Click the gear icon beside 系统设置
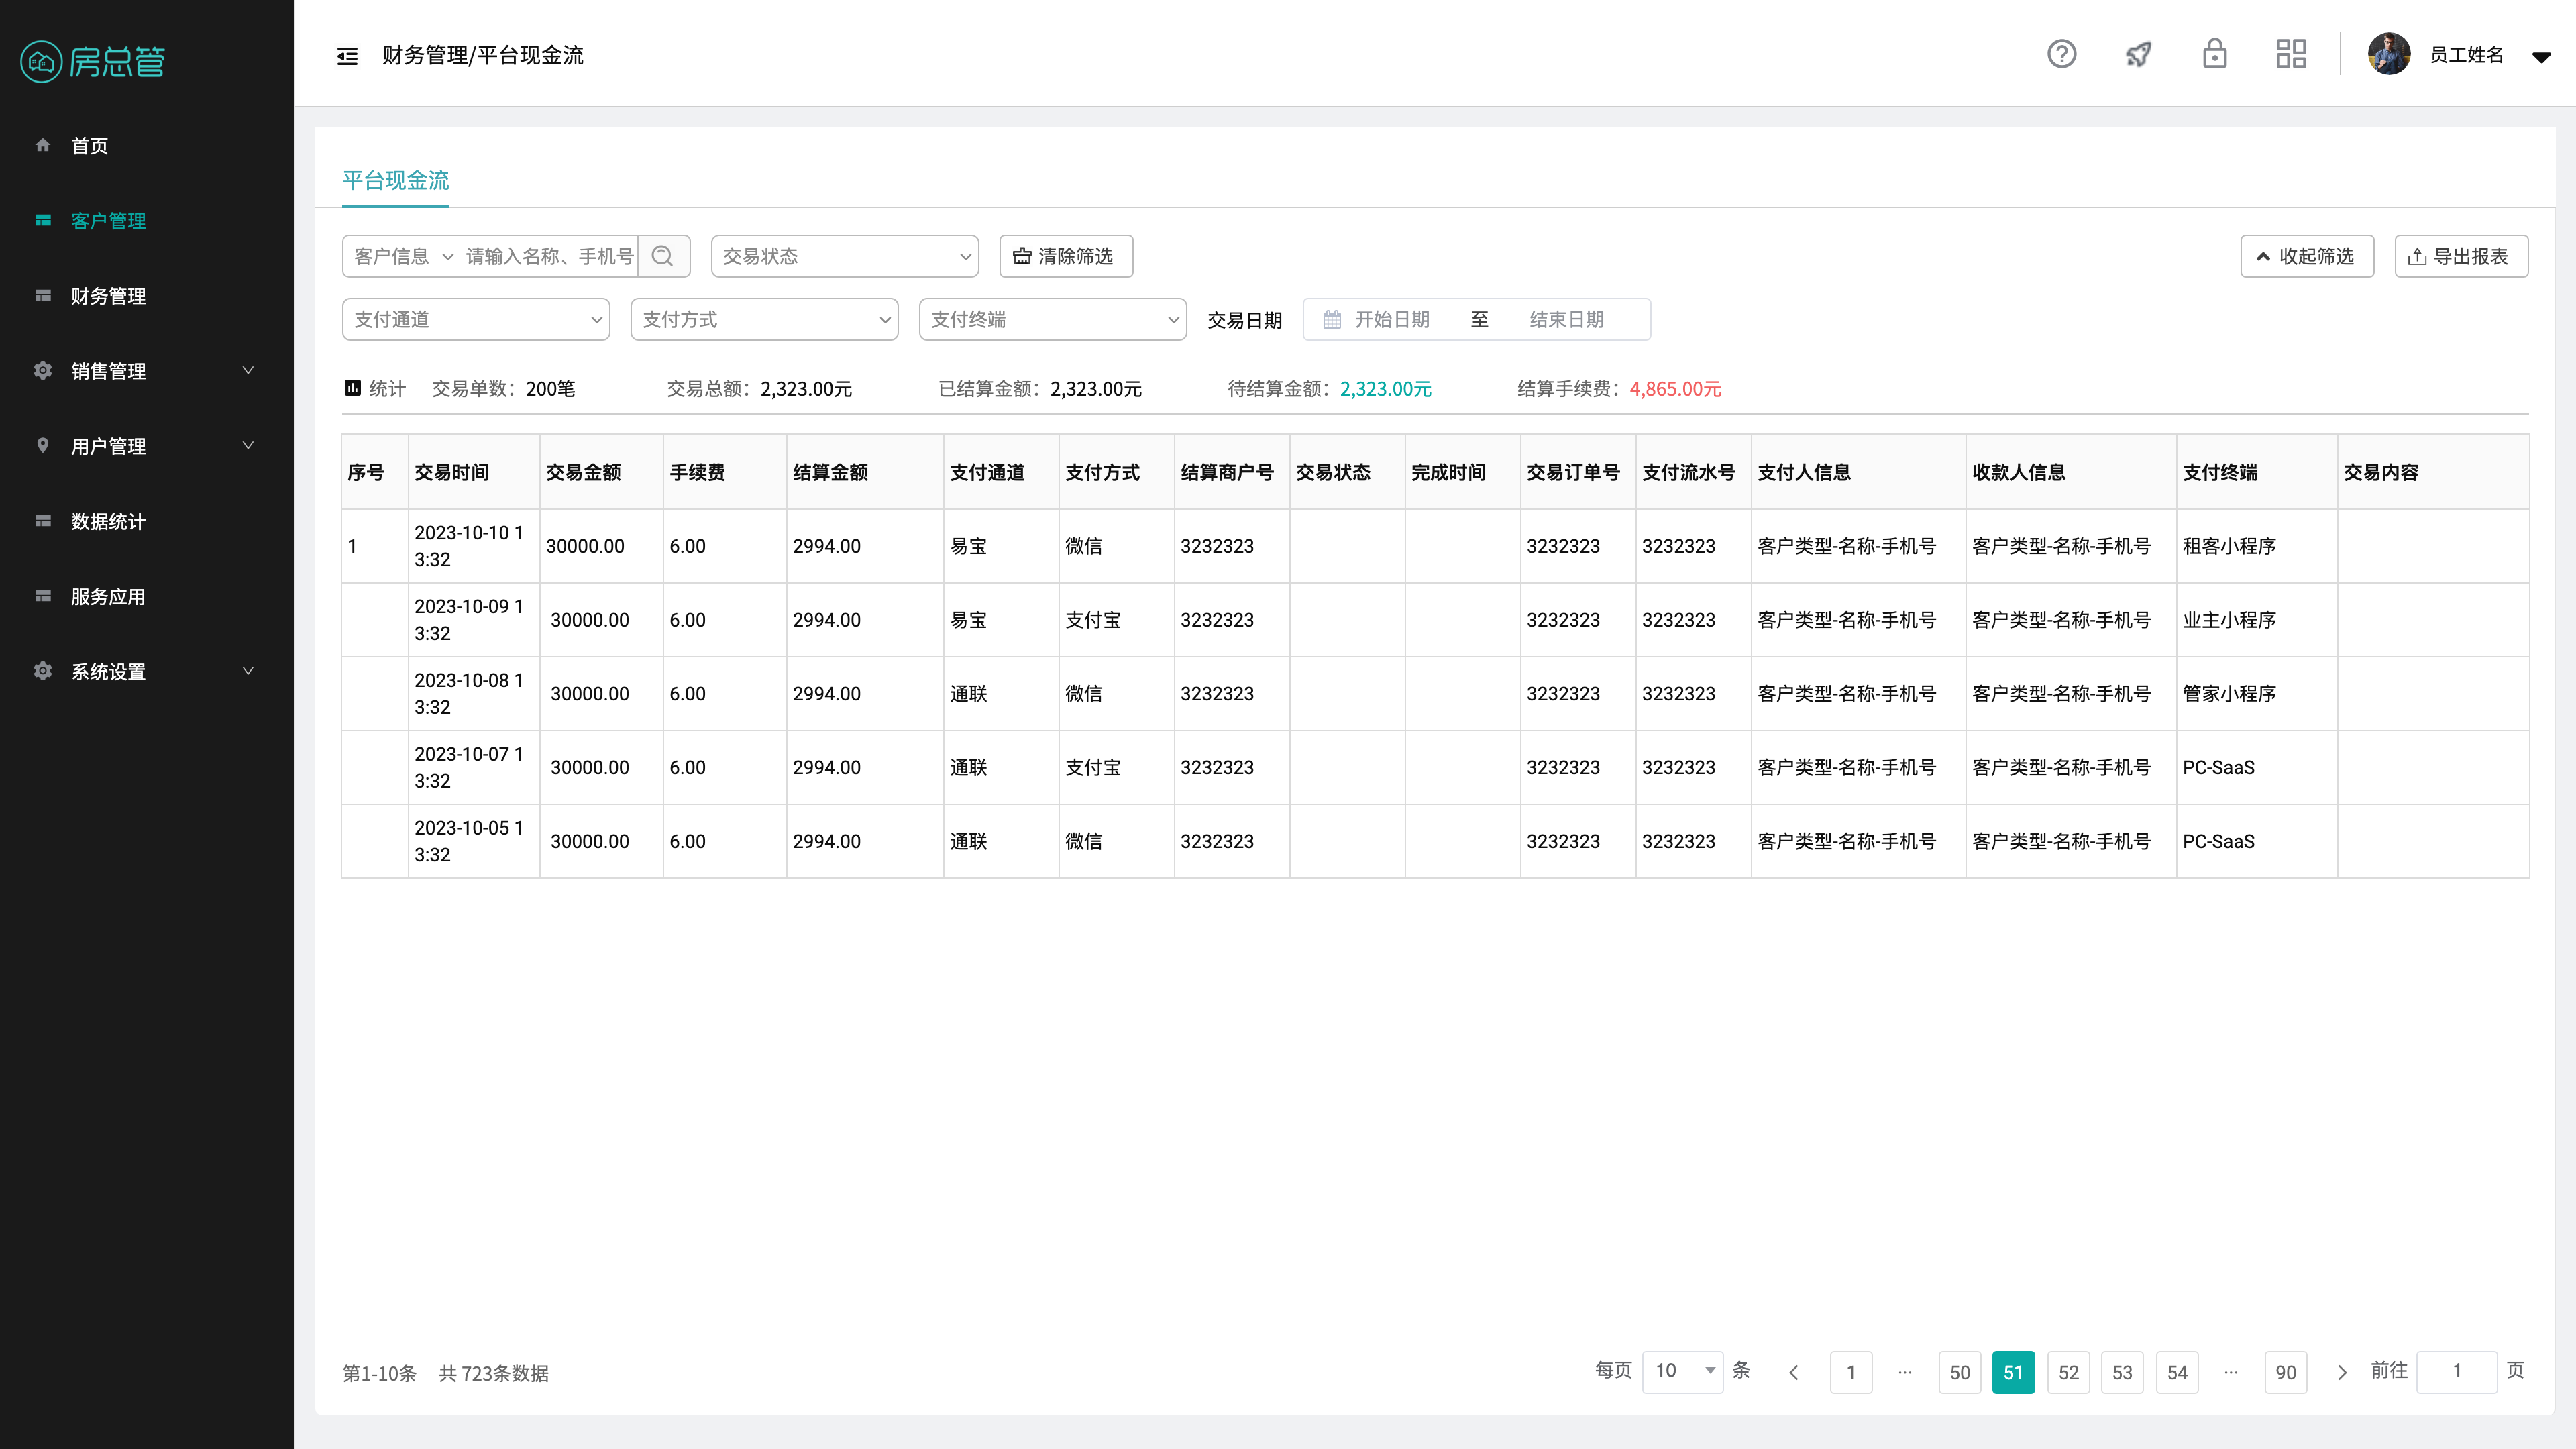Image resolution: width=2576 pixels, height=1449 pixels. click(43, 671)
